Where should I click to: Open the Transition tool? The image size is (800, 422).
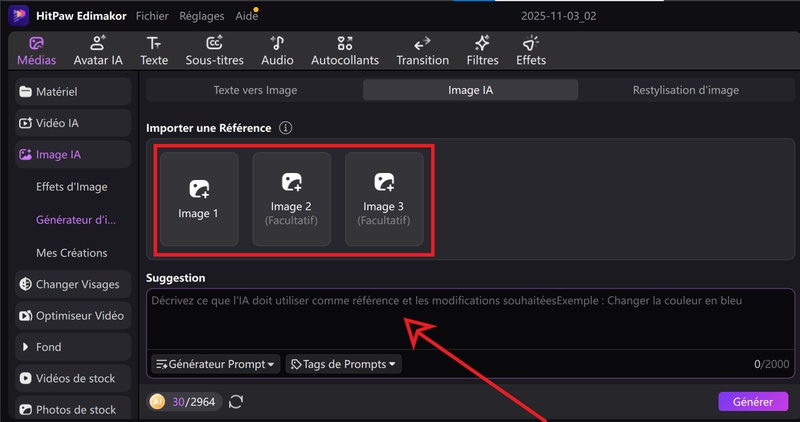tap(422, 52)
